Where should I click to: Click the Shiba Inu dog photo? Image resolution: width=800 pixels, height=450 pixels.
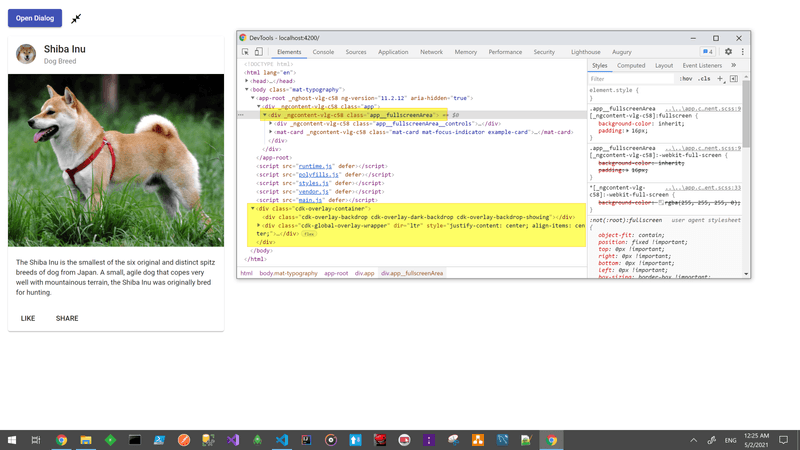(116, 160)
